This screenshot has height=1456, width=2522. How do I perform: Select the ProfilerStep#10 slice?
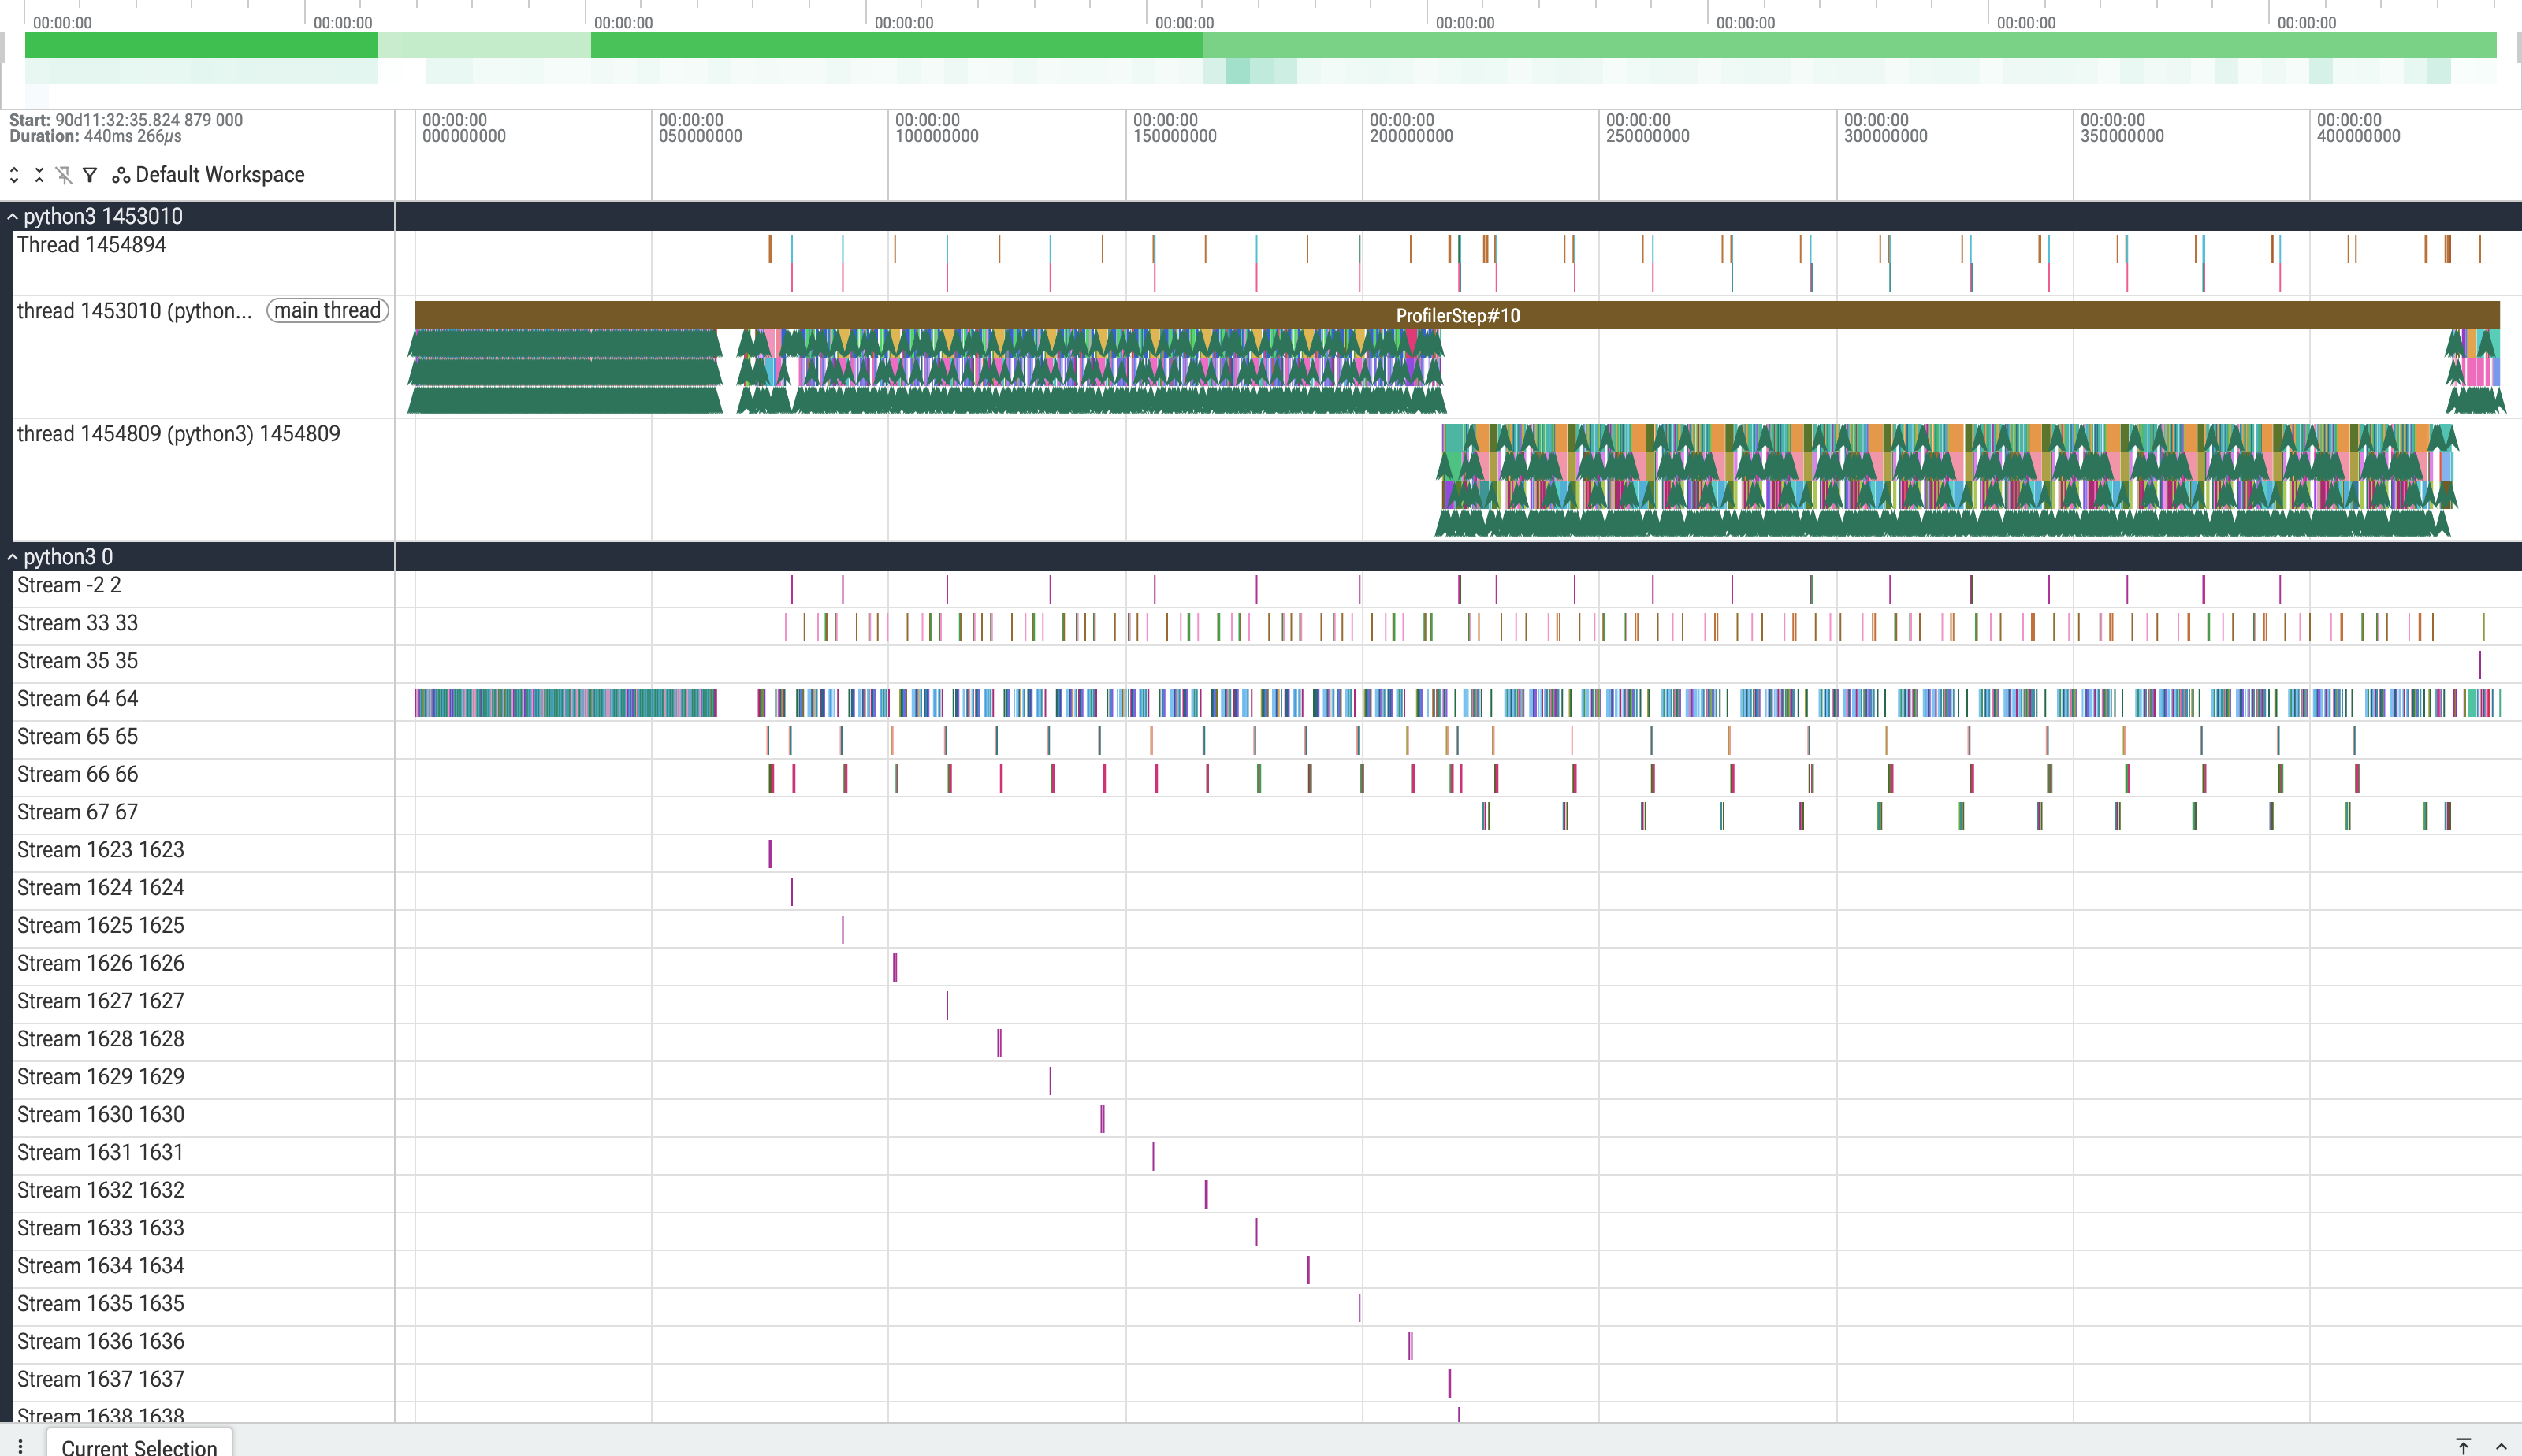tap(1457, 316)
